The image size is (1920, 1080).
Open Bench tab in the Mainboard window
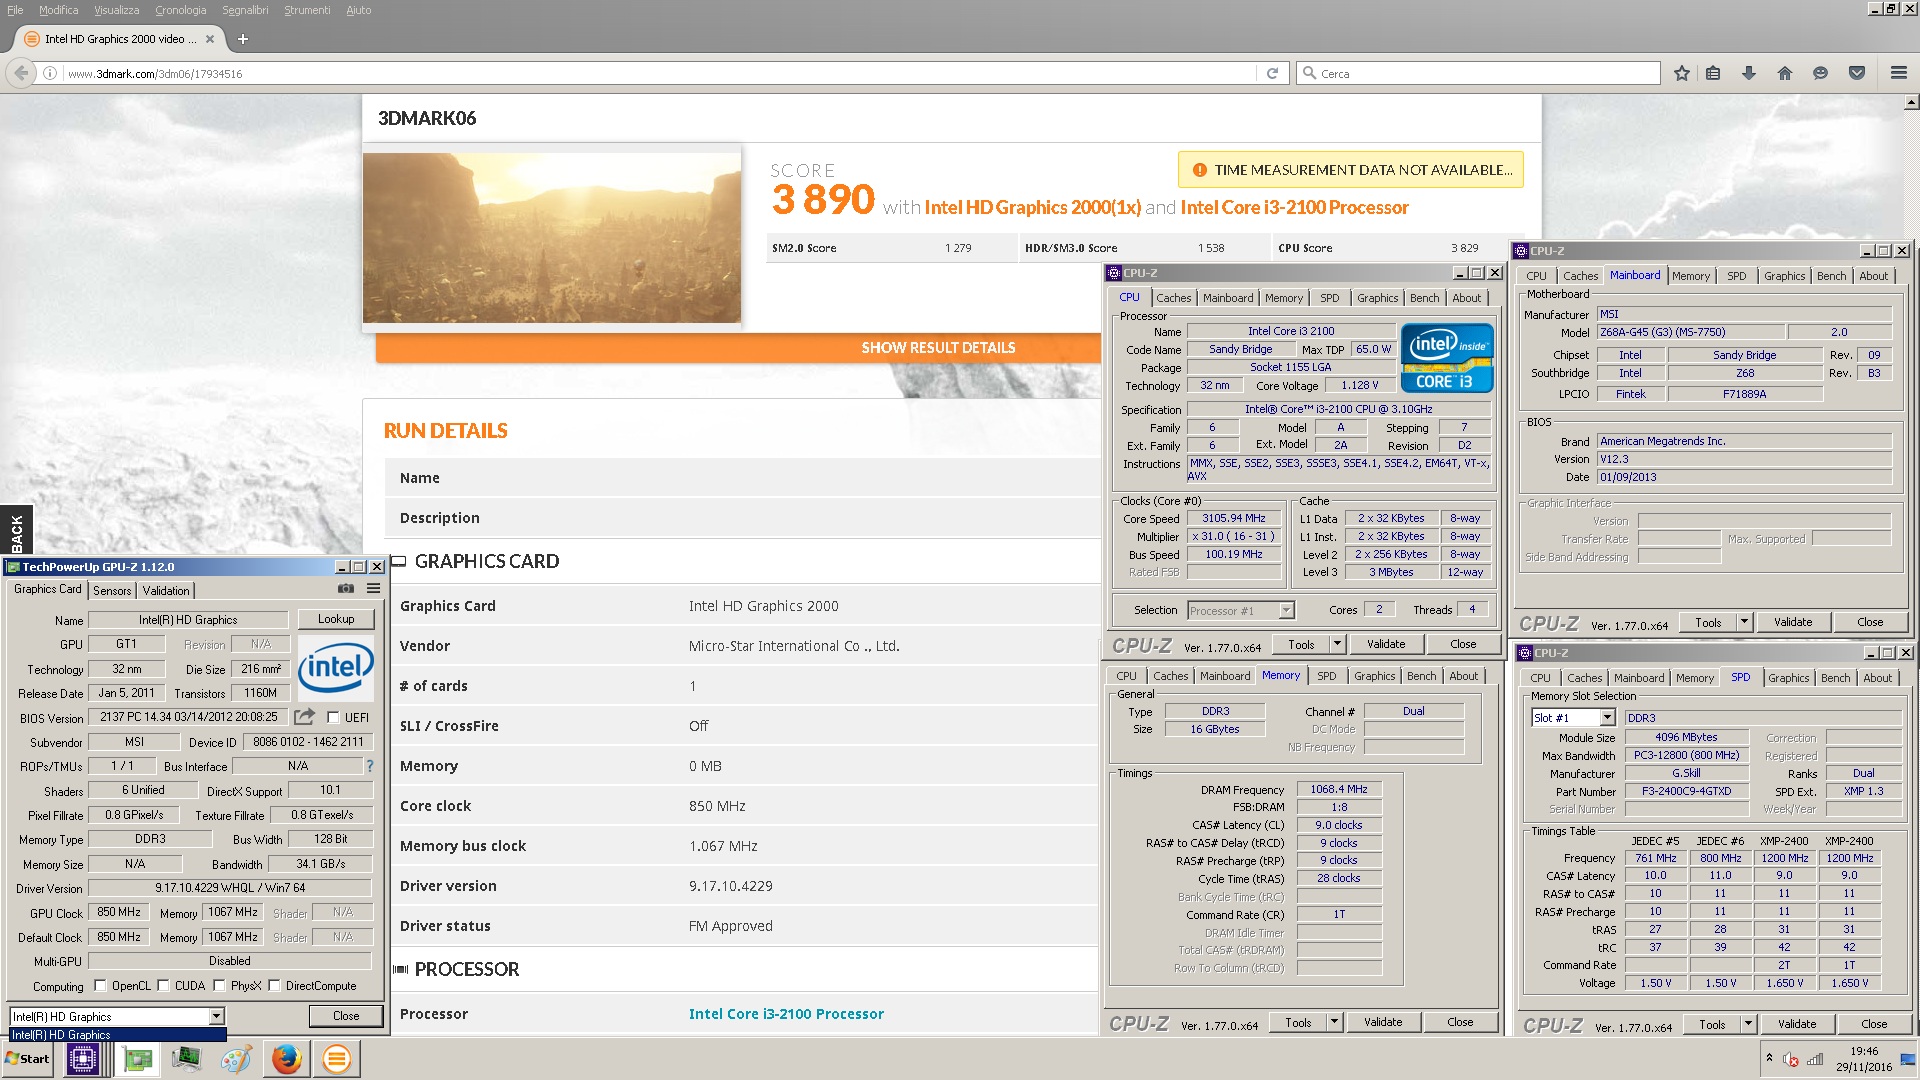point(1831,276)
